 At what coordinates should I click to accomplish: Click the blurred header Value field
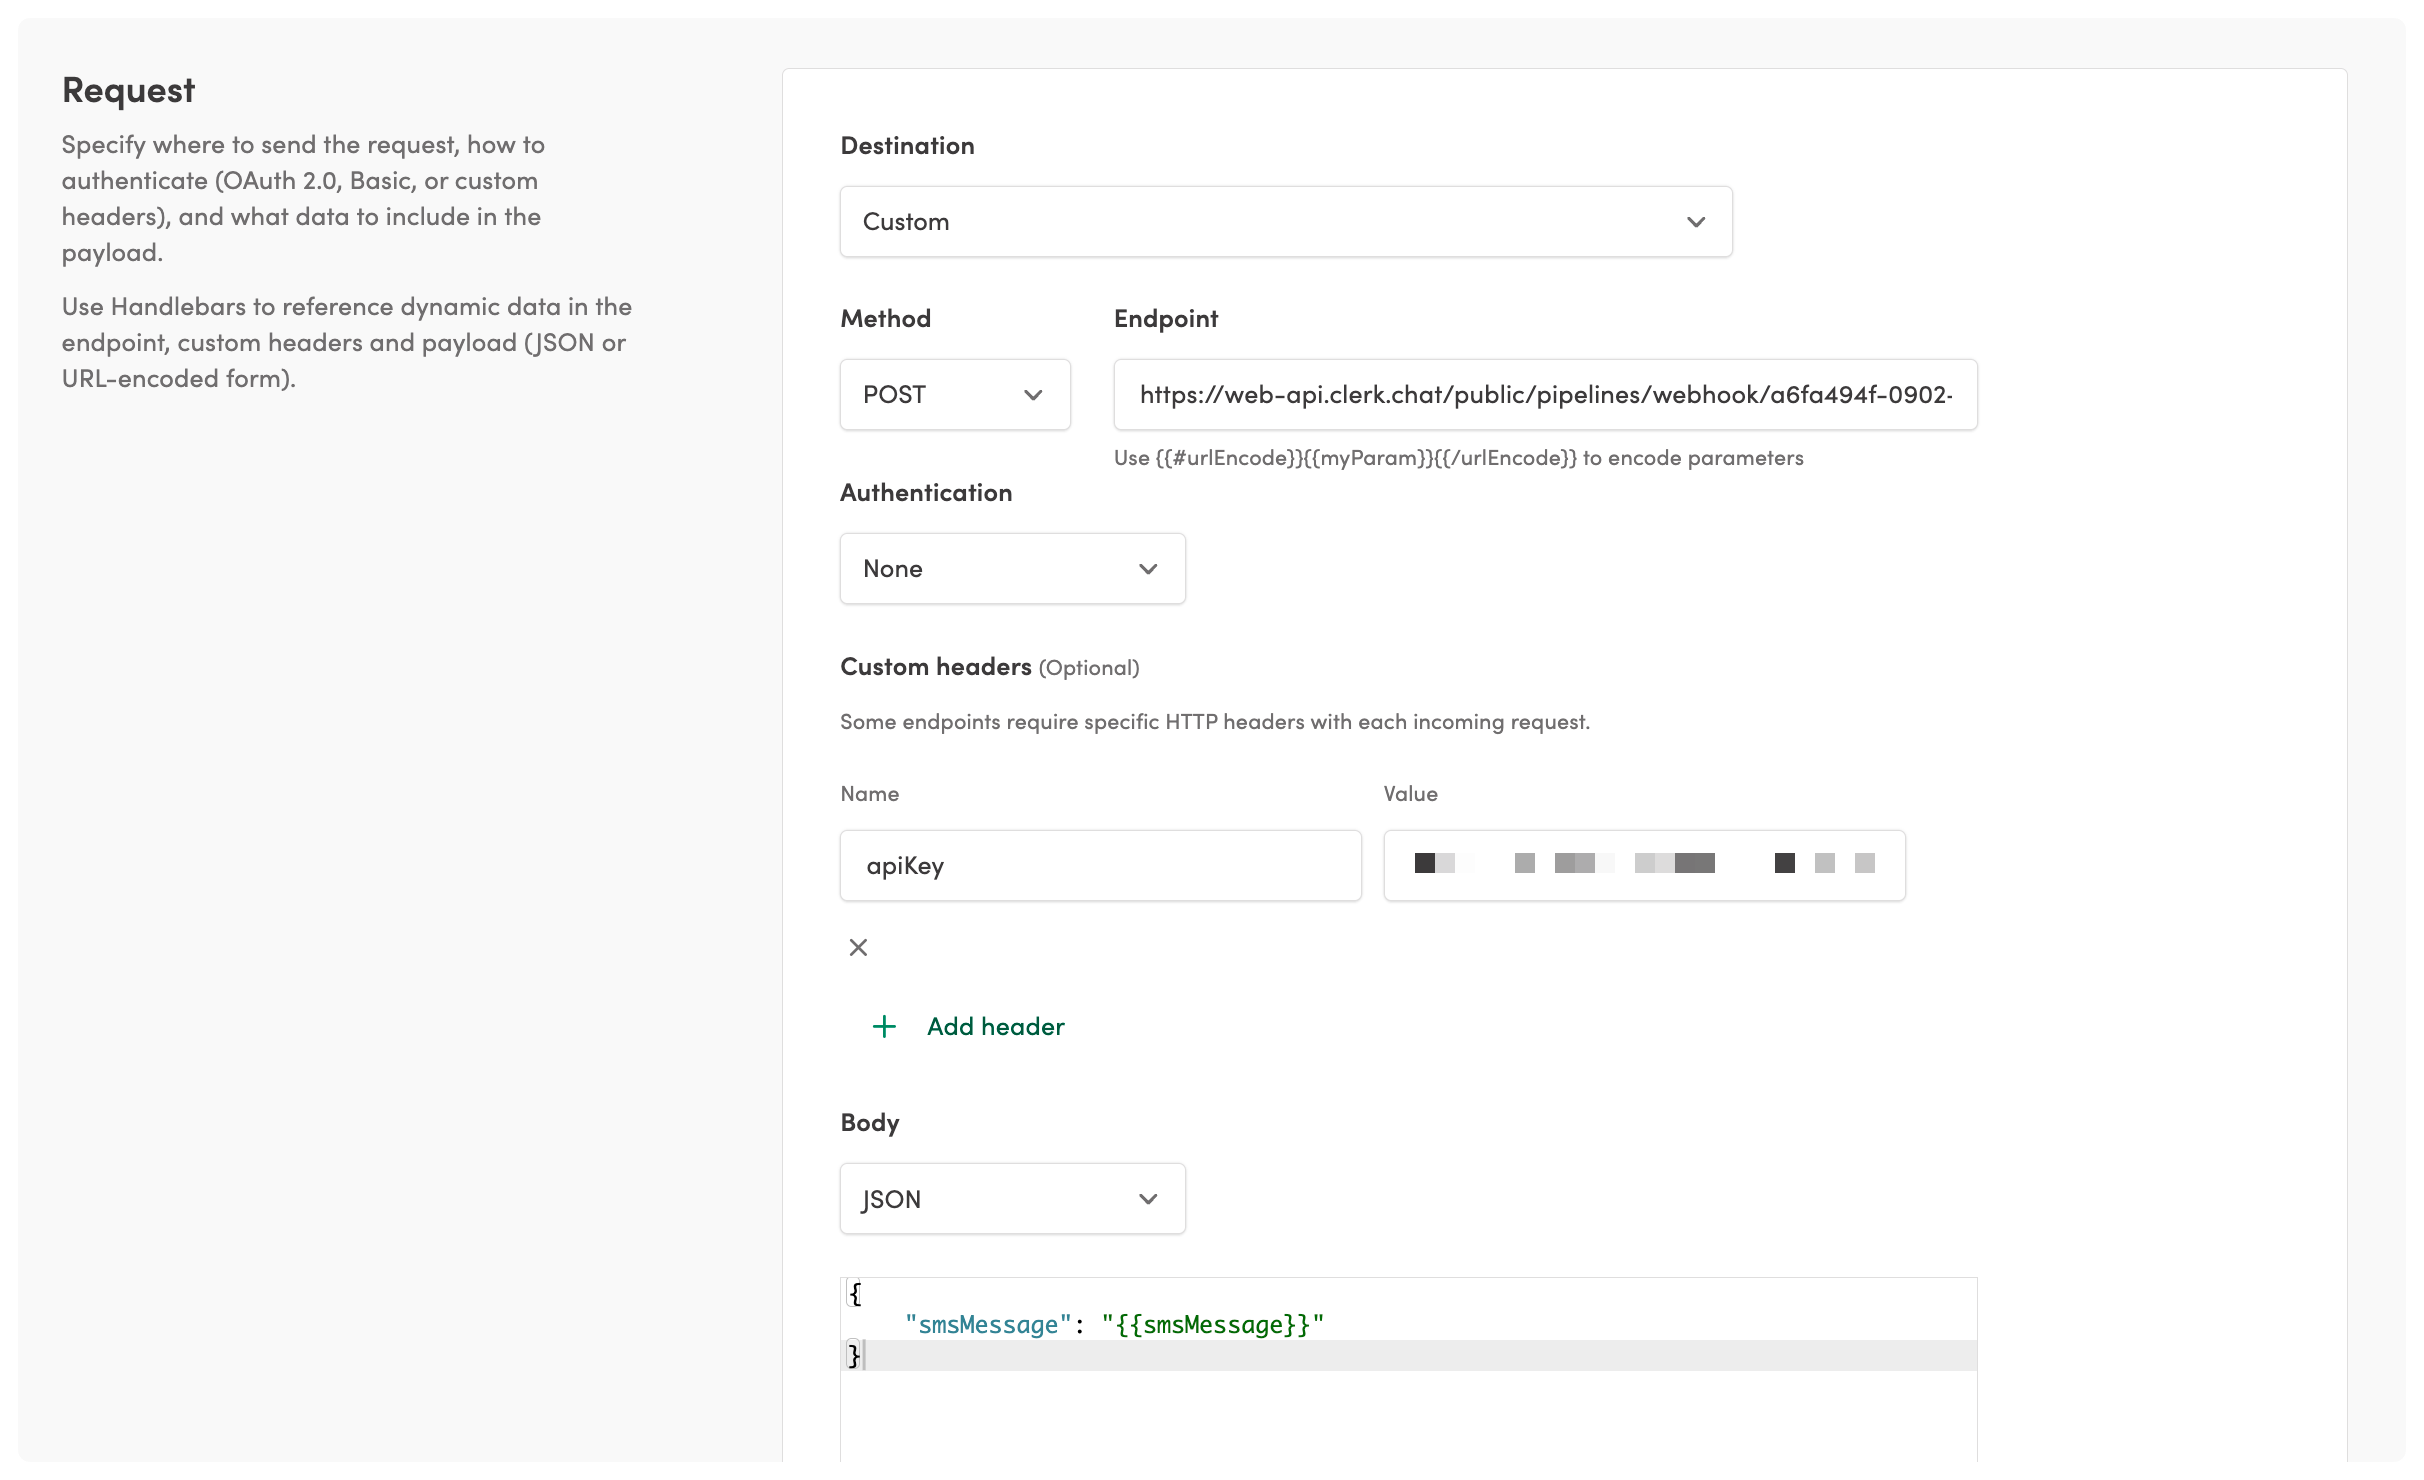click(1644, 865)
